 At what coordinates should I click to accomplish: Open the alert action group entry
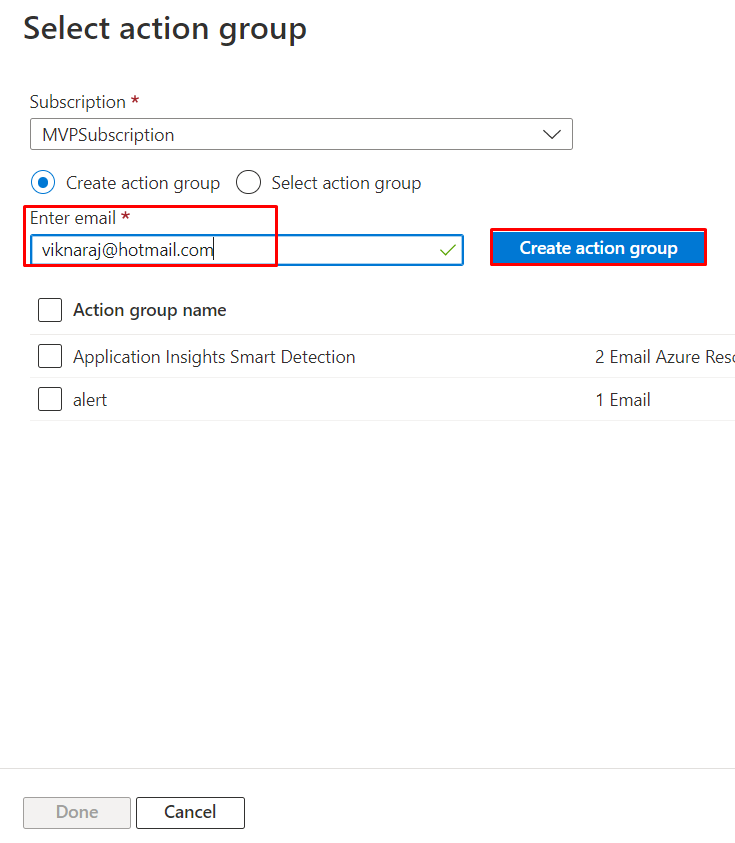(90, 399)
